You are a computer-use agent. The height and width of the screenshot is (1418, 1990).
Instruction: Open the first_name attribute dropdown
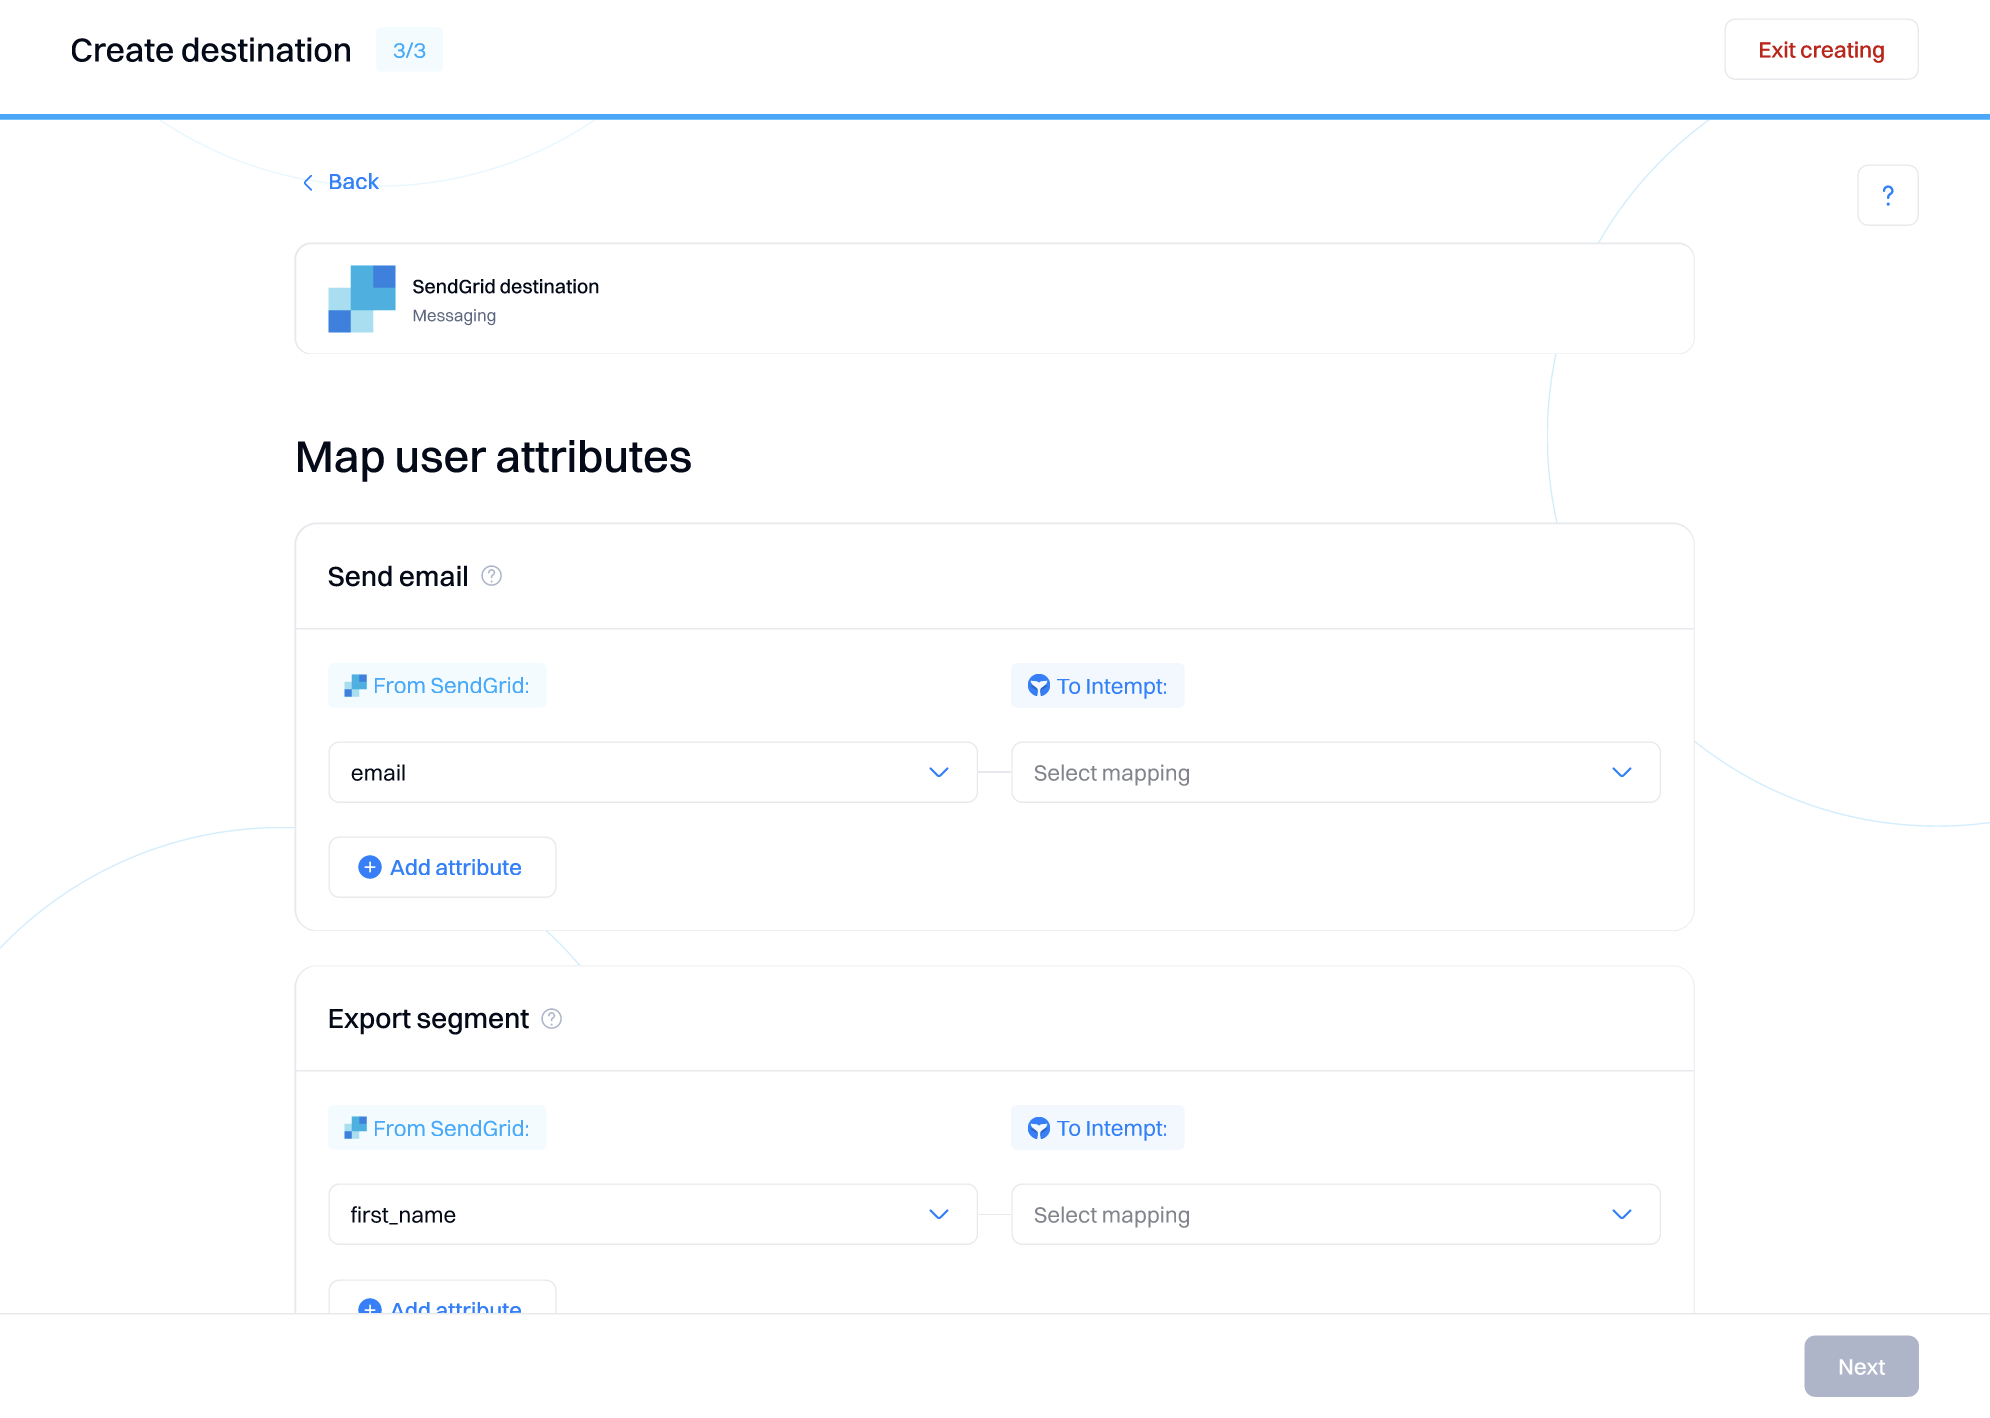pos(652,1214)
